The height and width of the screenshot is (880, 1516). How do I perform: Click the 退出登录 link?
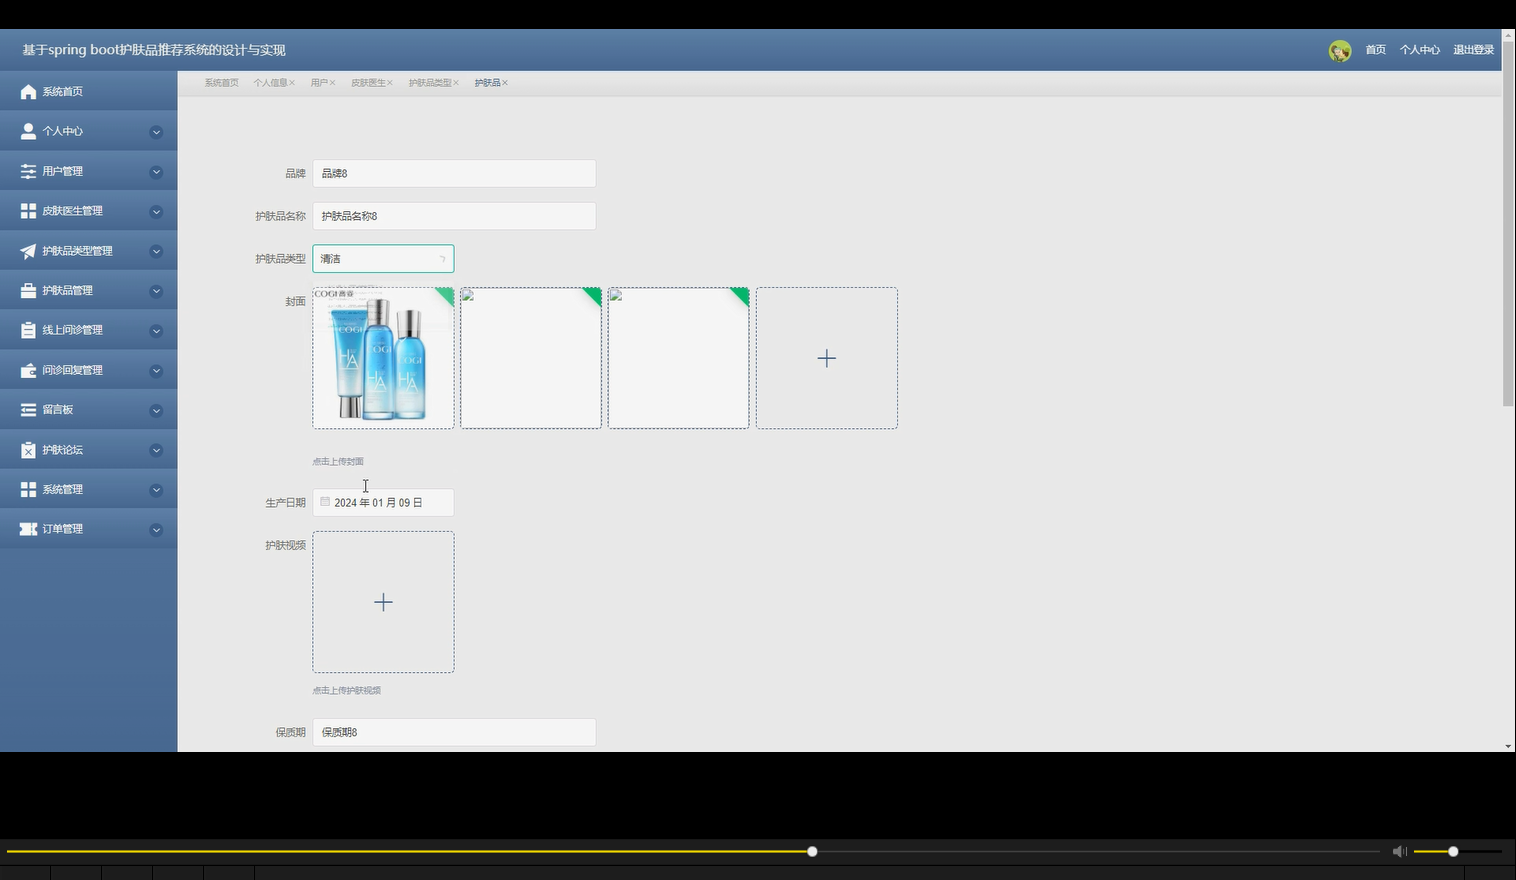pos(1472,49)
